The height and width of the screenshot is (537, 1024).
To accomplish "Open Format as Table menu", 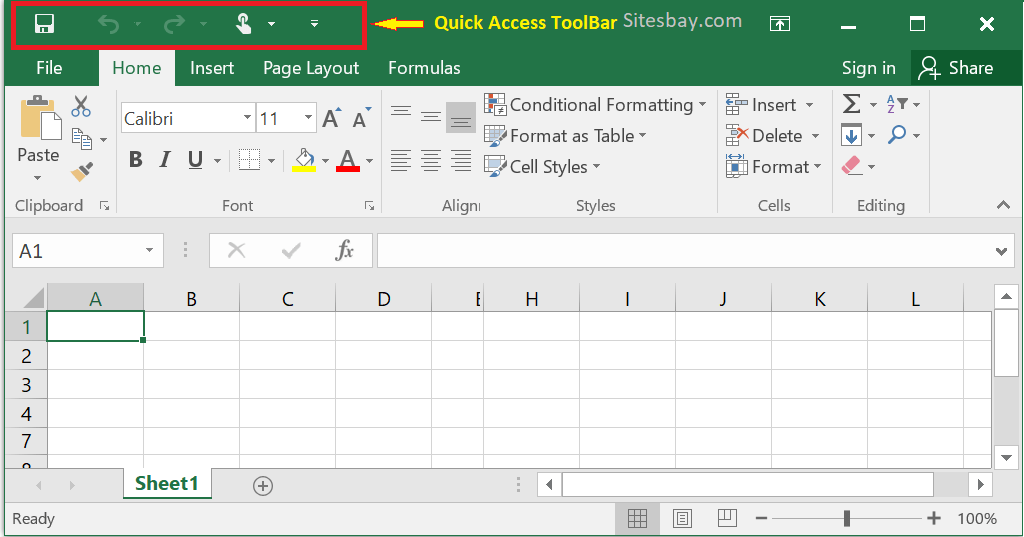I will pyautogui.click(x=566, y=136).
